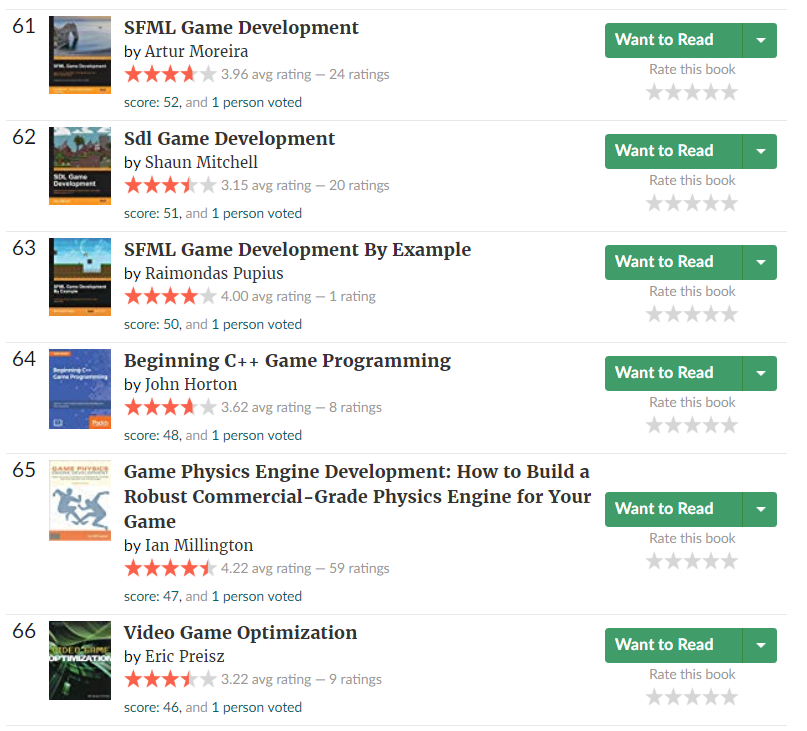Rate Sdl Game Development two stars
Screen dimensions: 807x731
tap(673, 203)
